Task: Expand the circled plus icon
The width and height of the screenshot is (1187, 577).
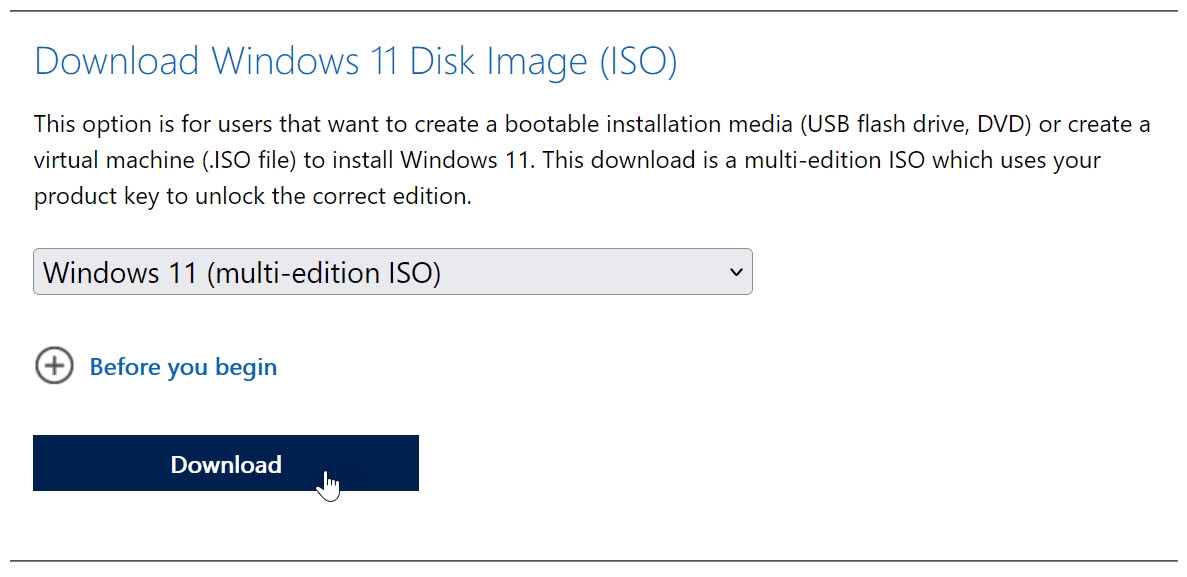Action: pos(54,366)
